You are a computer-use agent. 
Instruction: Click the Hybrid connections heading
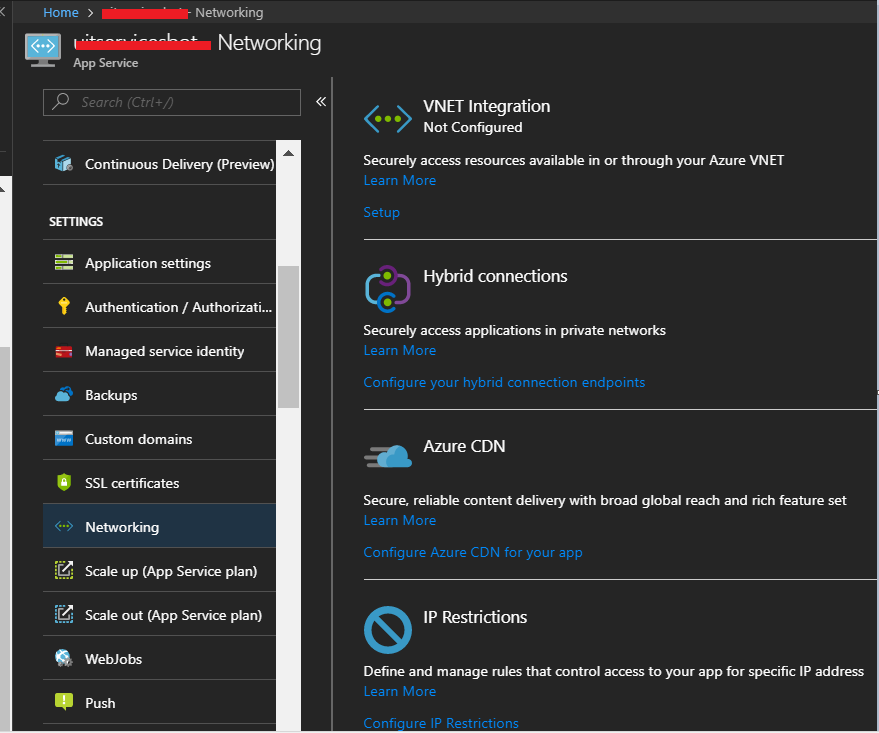click(x=495, y=276)
